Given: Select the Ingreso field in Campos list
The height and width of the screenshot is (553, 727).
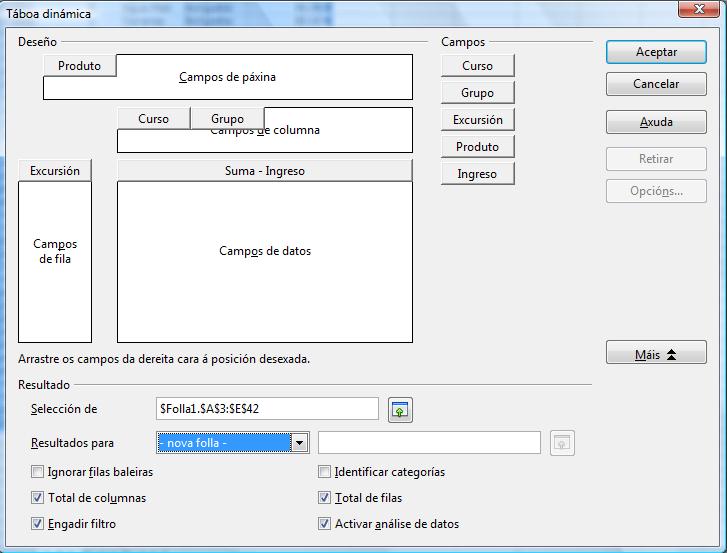Looking at the screenshot, I should (x=477, y=174).
